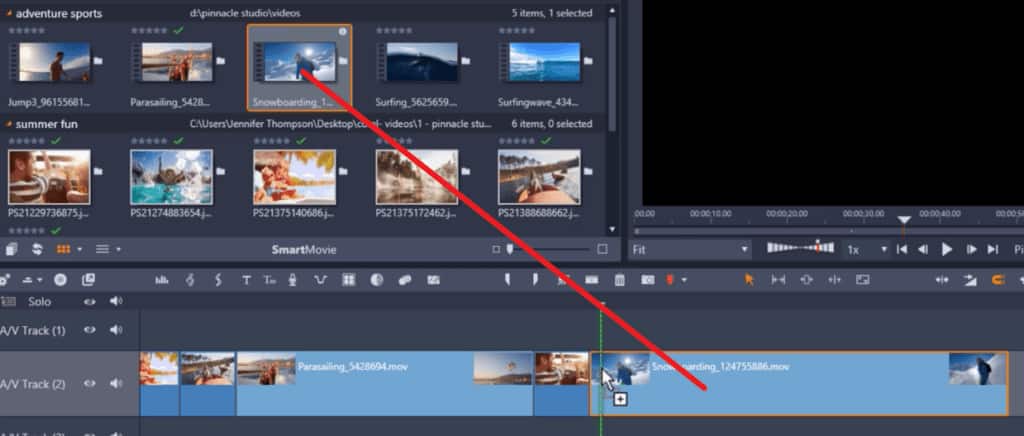Open the SmartMovie panel

tap(304, 249)
